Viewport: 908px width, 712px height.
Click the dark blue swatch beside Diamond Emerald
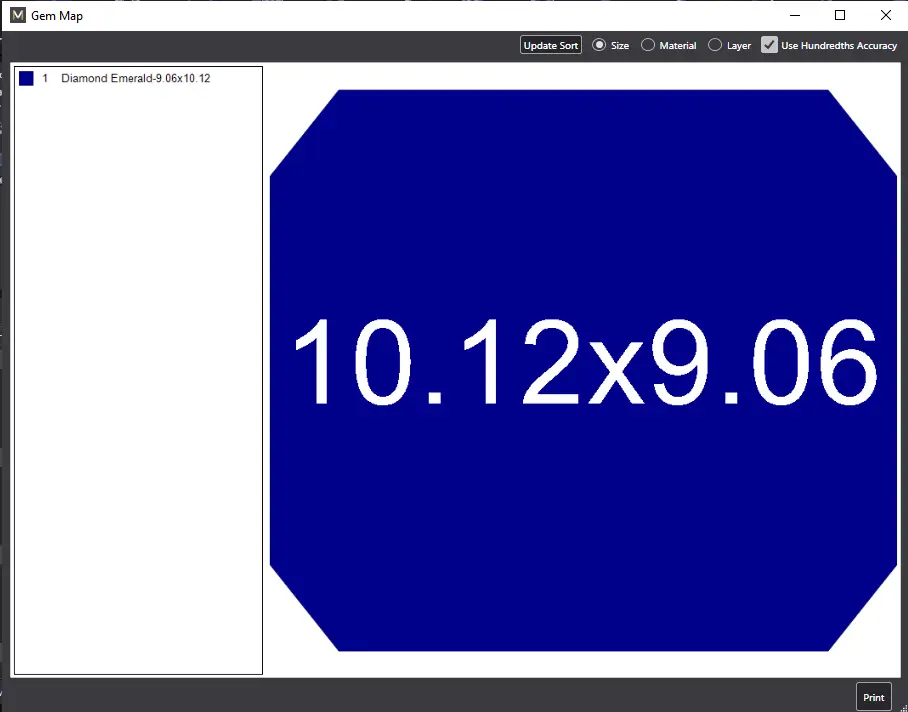26,78
